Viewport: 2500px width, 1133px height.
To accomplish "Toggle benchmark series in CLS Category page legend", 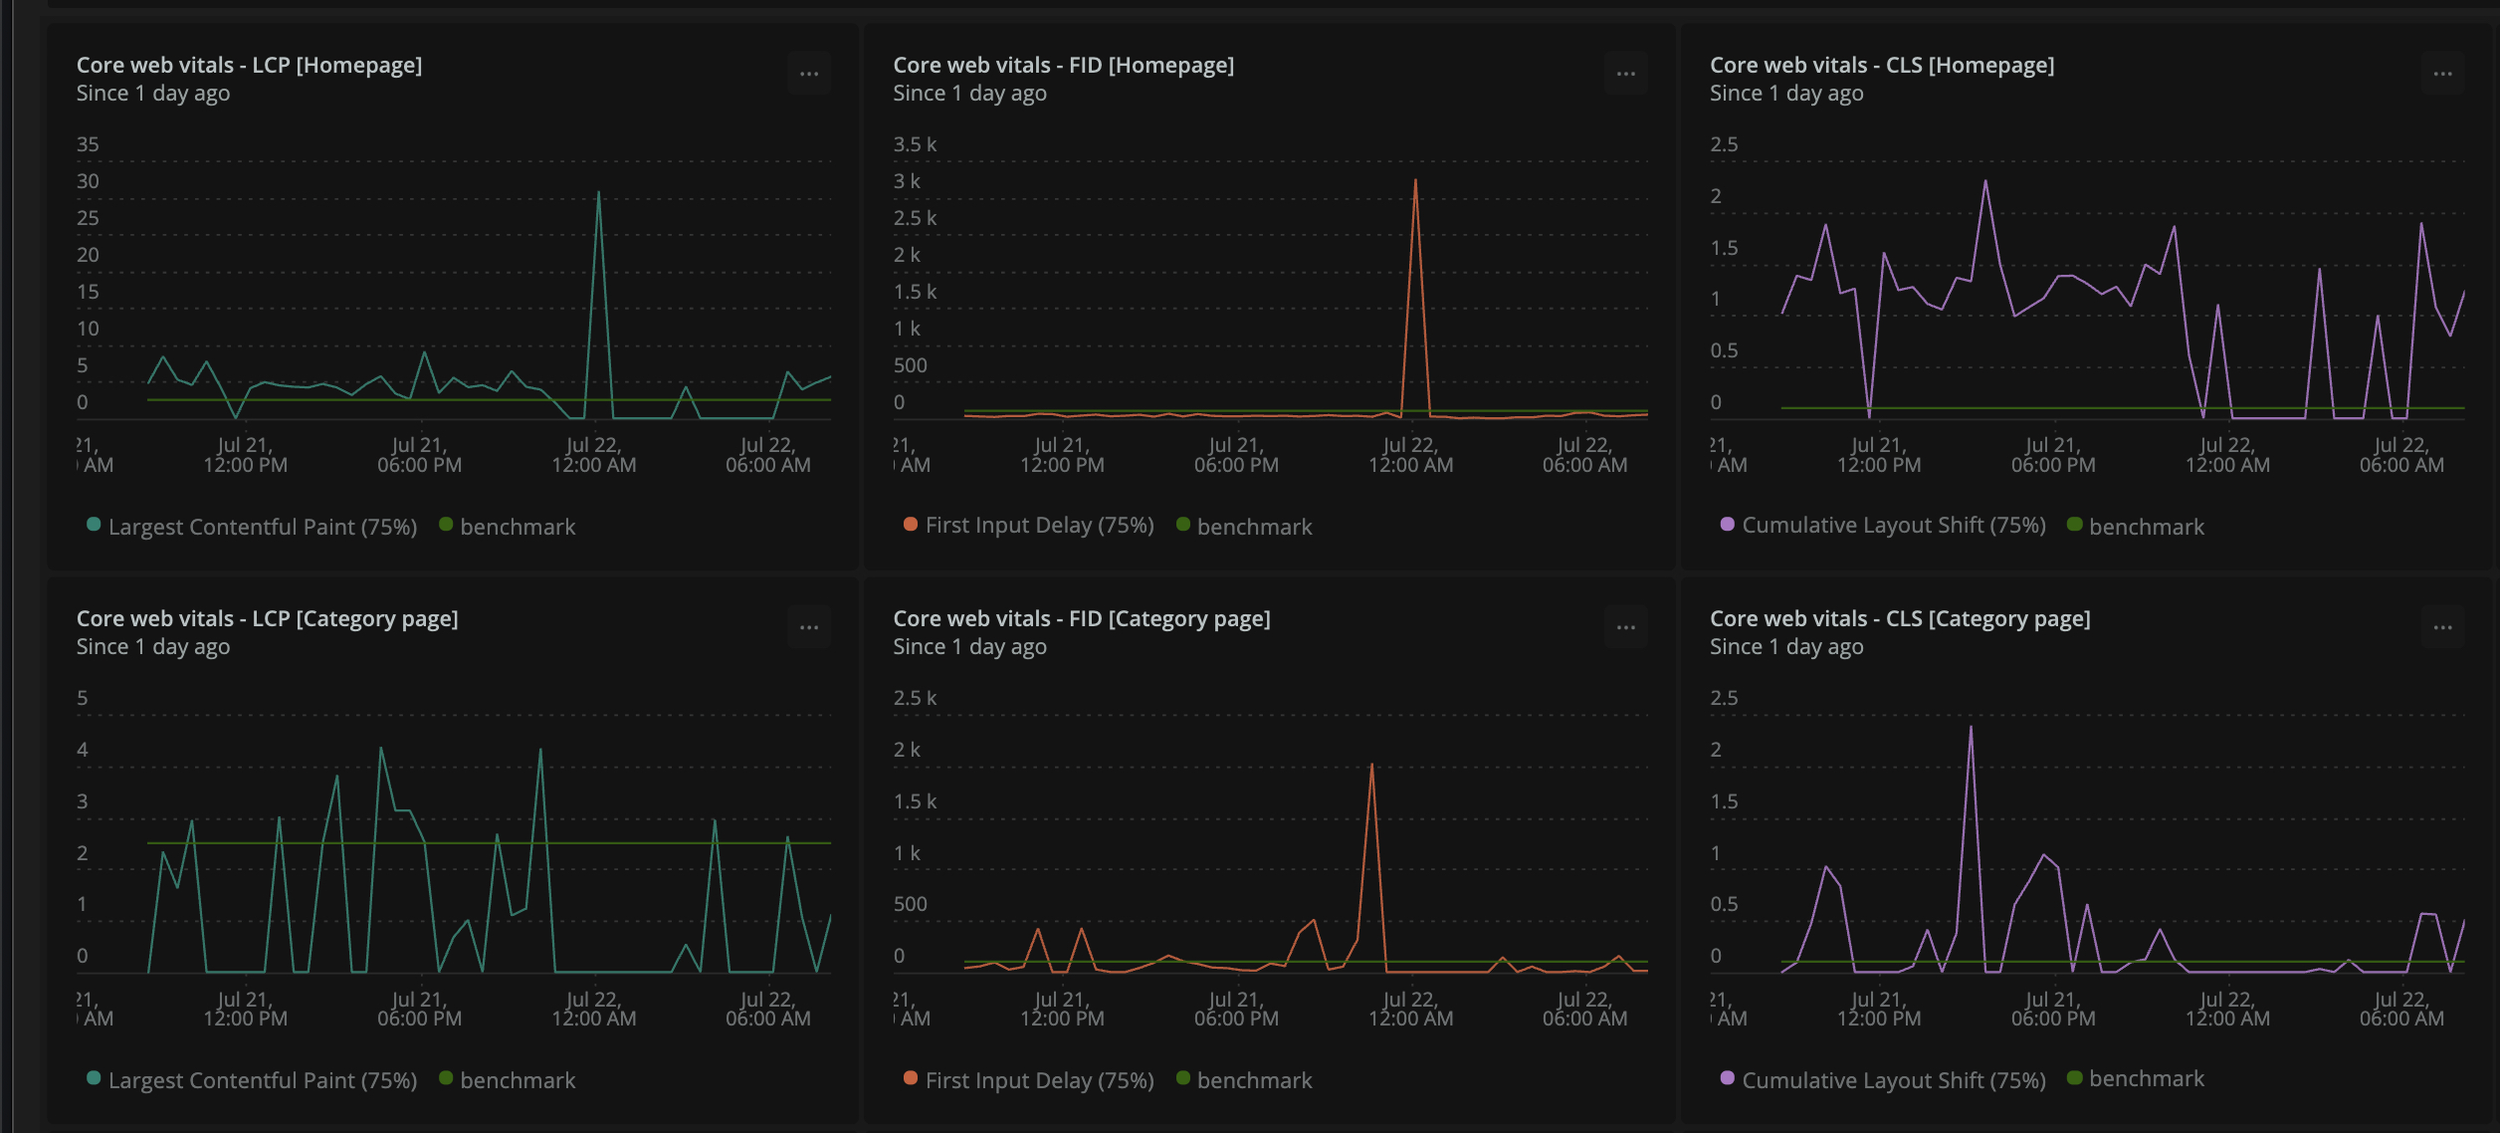I will pyautogui.click(x=2145, y=1079).
